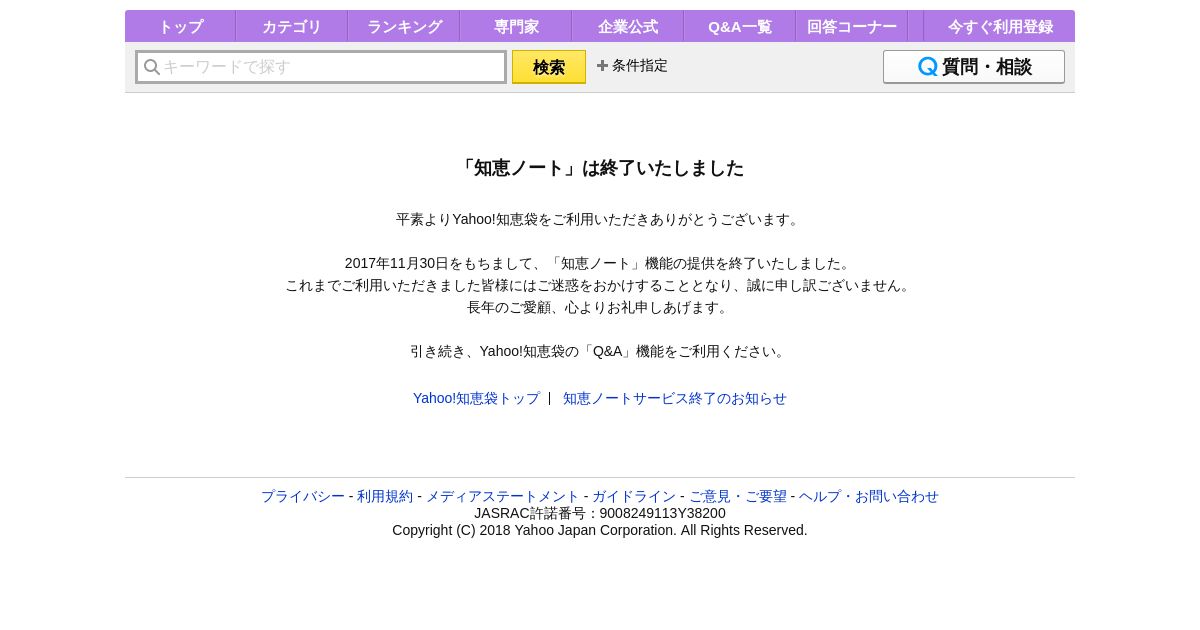Open 知恵ノートサービス終了のお知らせ link

[x=675, y=398]
